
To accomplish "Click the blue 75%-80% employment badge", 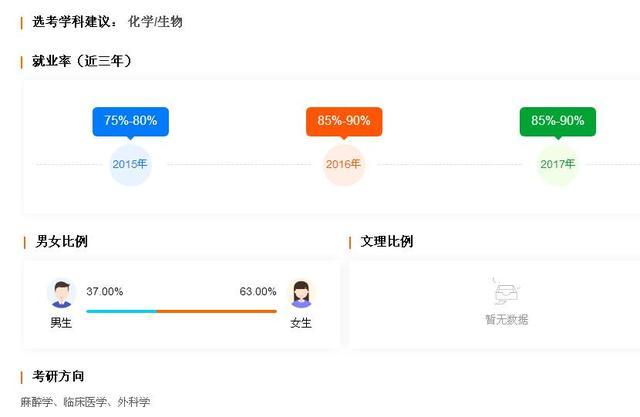I will coord(130,121).
